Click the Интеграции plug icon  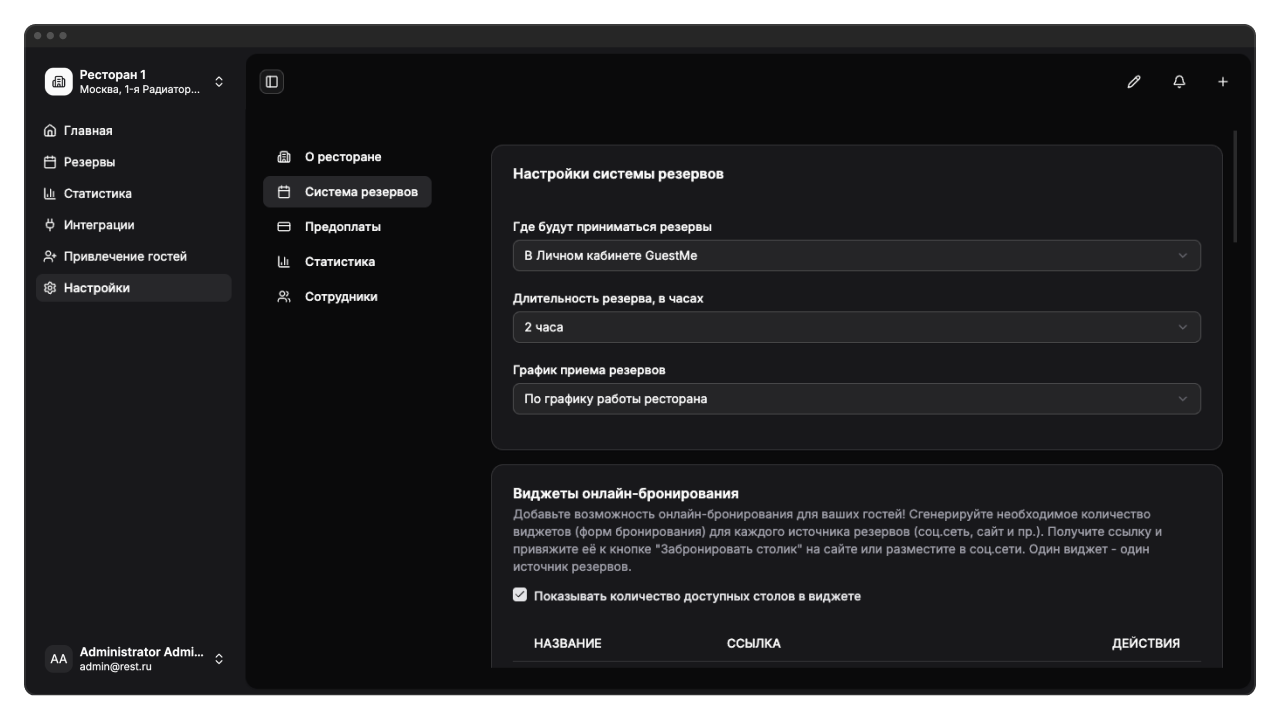[50, 225]
